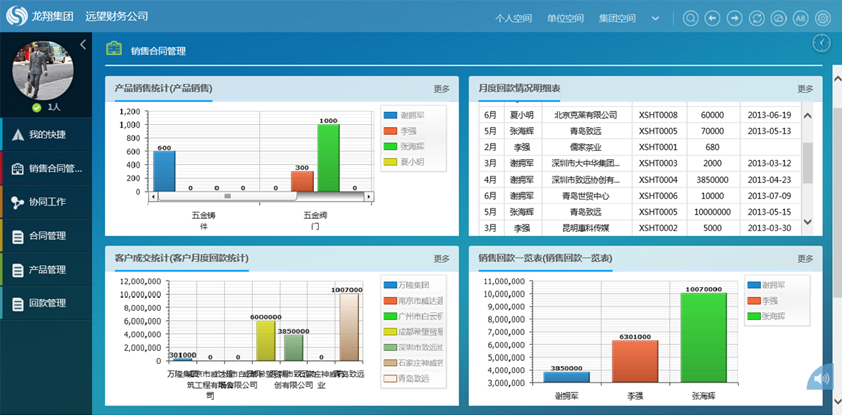Image resolution: width=842 pixels, height=415 pixels.
Task: Switch to 单位空间
Action: tap(565, 18)
